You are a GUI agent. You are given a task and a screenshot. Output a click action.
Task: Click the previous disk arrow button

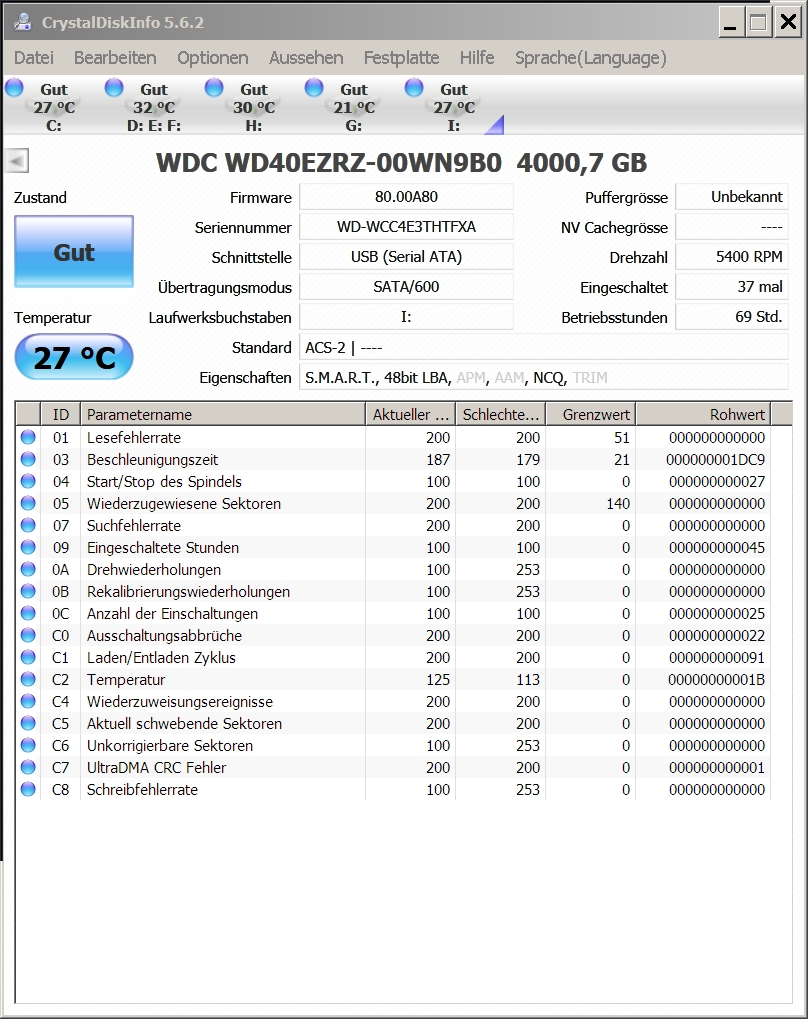[x=17, y=161]
